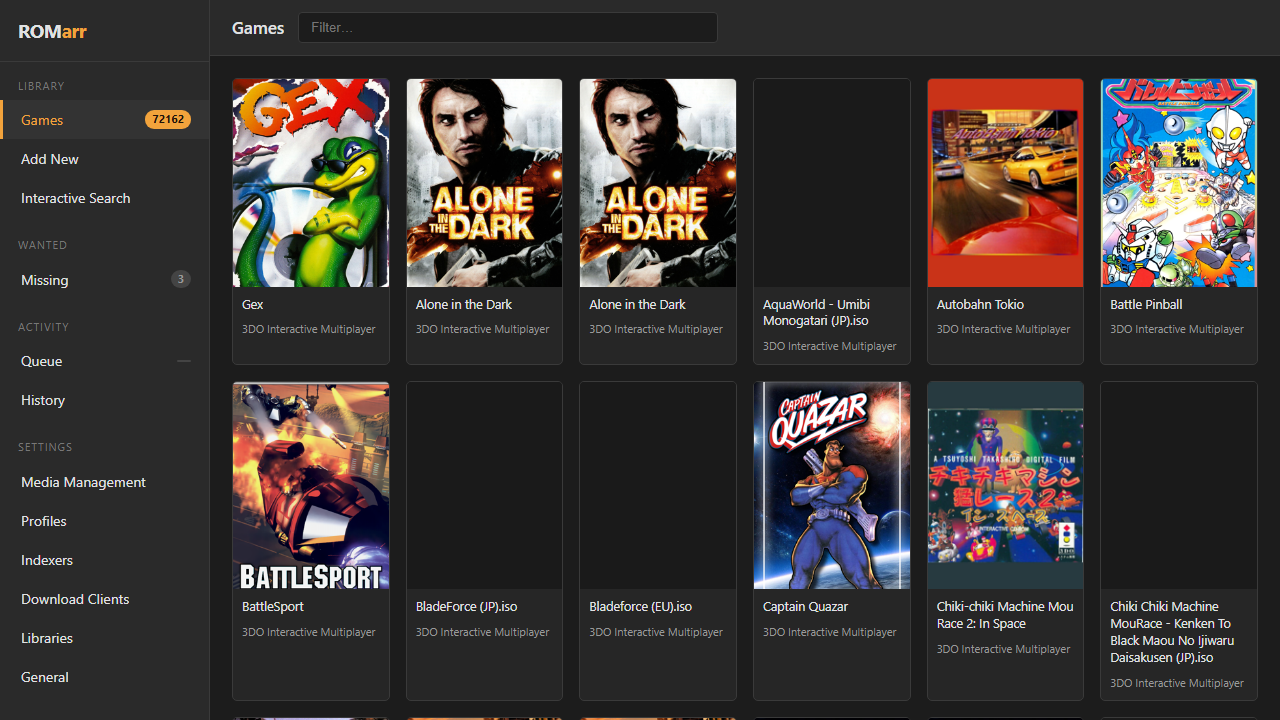Screen dimensions: 1280x720
Task: View the History page
Action: coord(104,400)
